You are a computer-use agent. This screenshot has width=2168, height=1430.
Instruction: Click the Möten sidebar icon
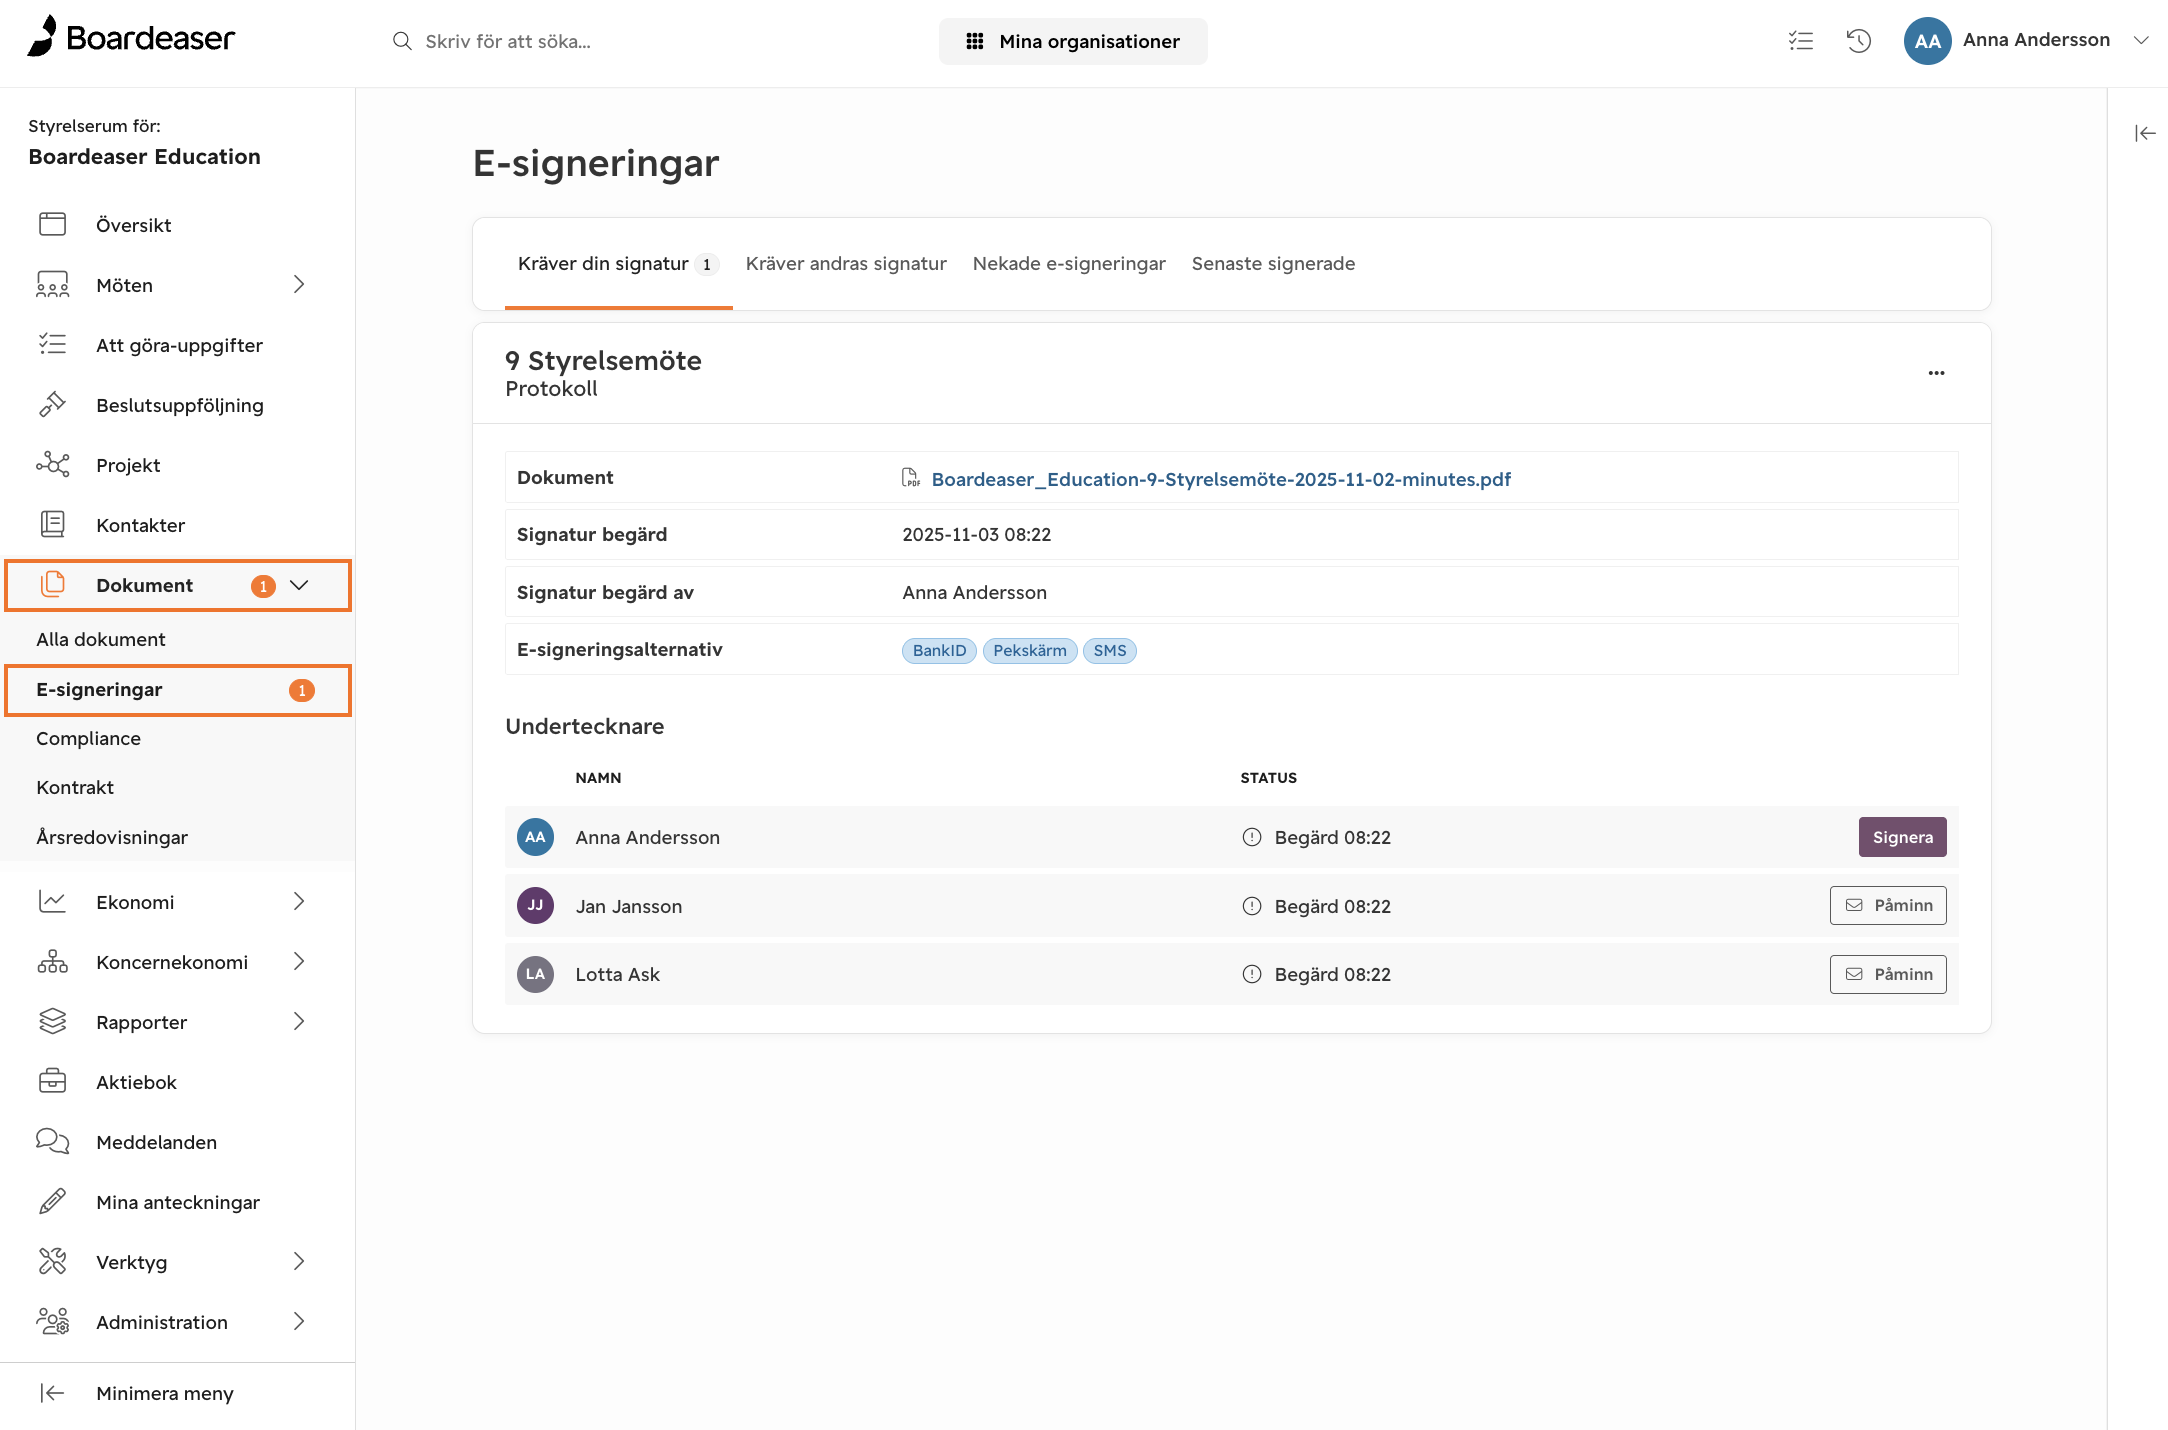53,284
